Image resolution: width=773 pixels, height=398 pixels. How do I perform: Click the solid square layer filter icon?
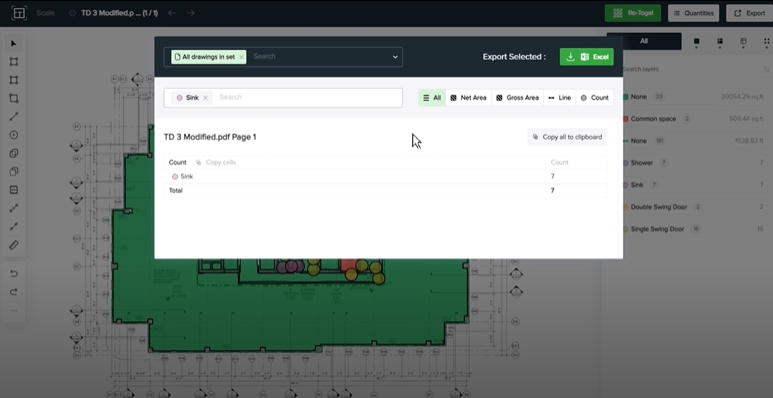697,41
